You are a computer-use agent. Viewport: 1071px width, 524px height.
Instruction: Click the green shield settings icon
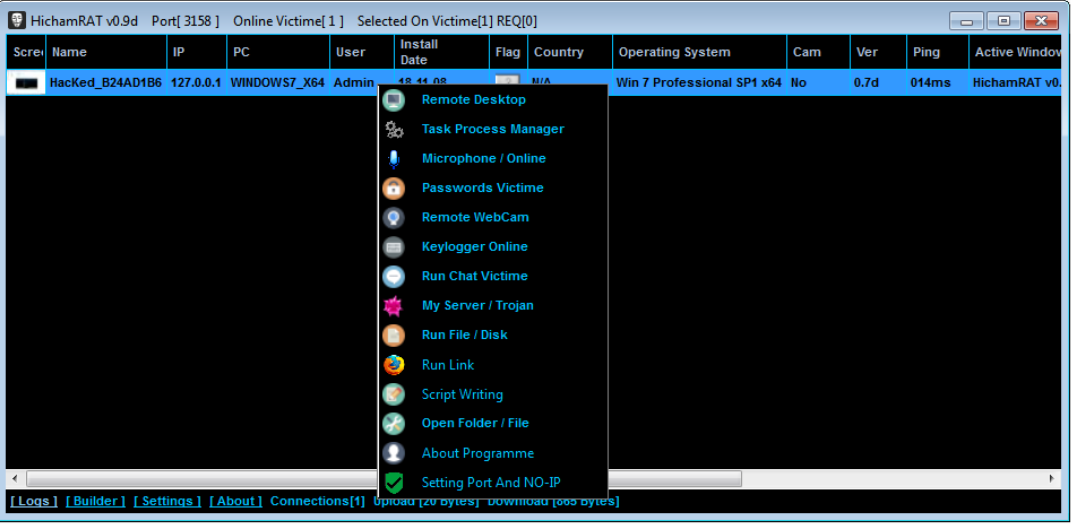coord(393,482)
